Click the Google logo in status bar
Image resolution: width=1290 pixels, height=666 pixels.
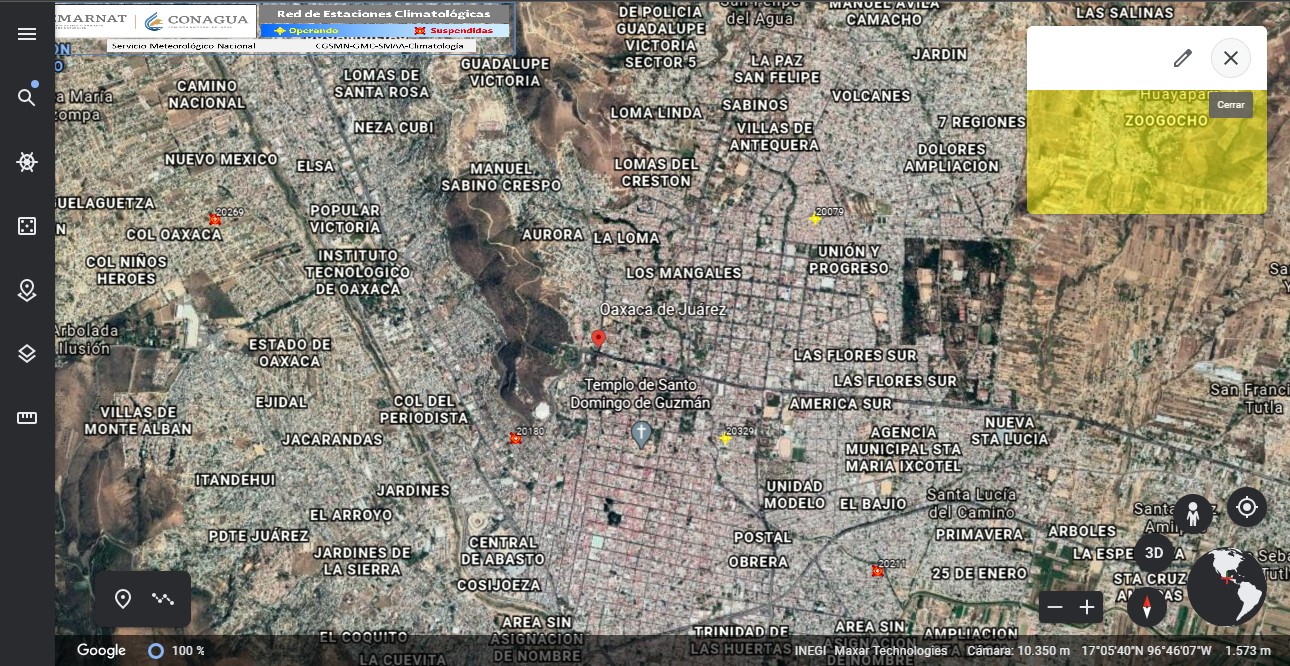pos(101,650)
